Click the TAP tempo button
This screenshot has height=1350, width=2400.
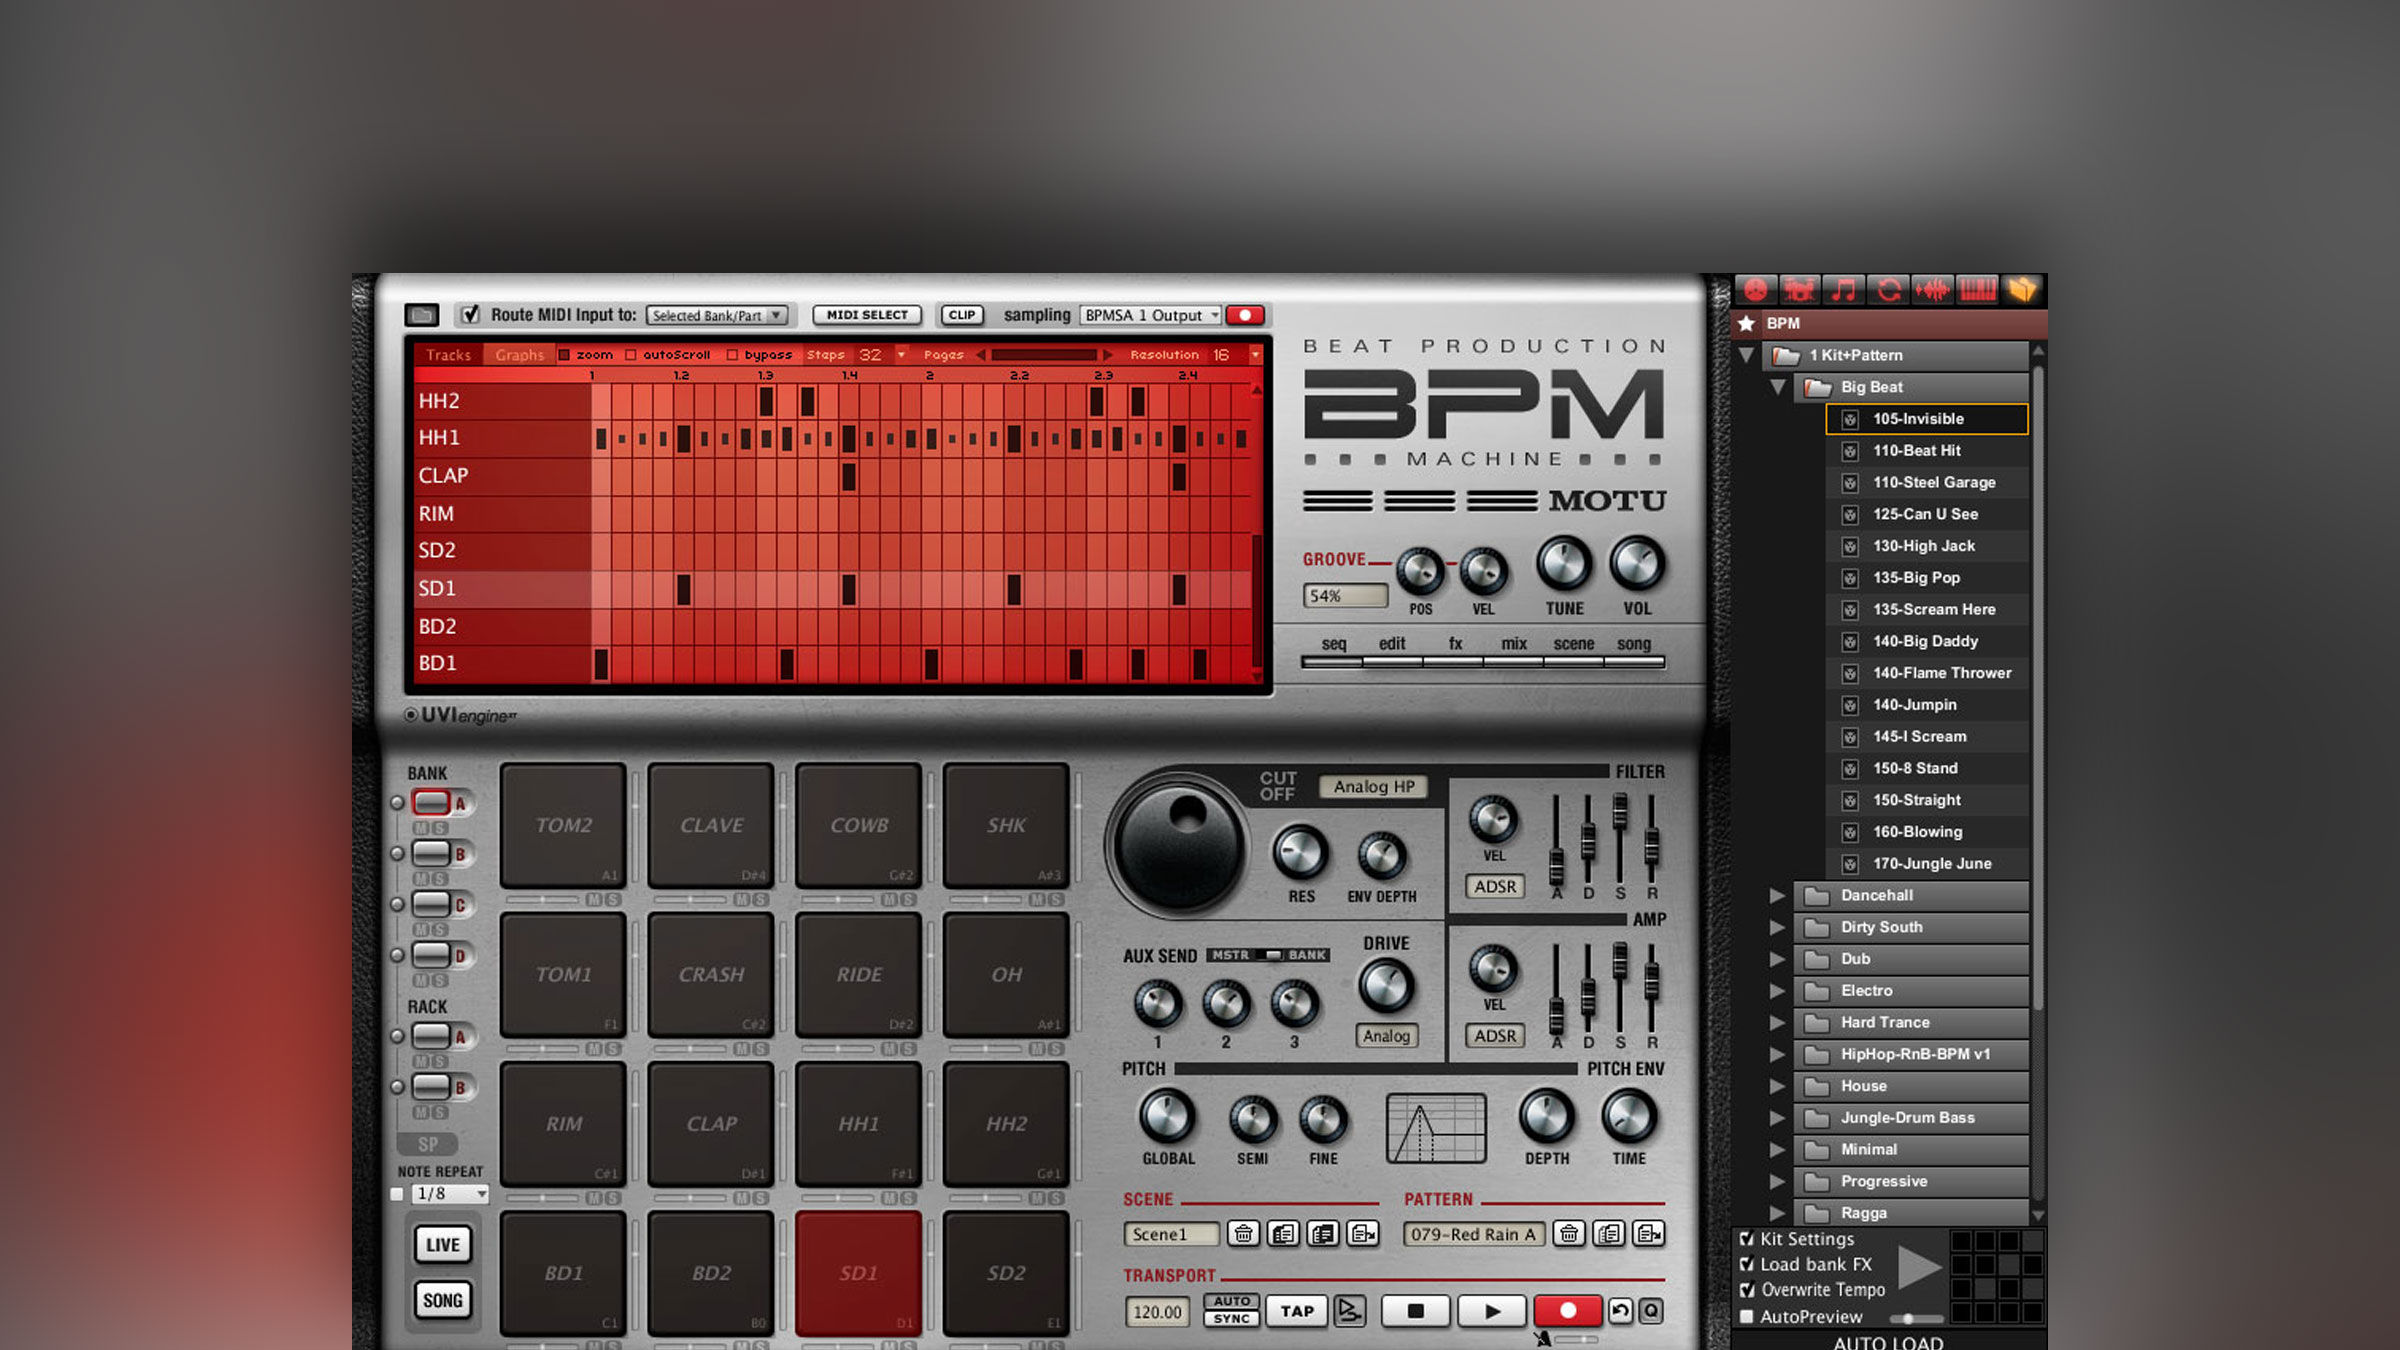tap(1297, 1311)
